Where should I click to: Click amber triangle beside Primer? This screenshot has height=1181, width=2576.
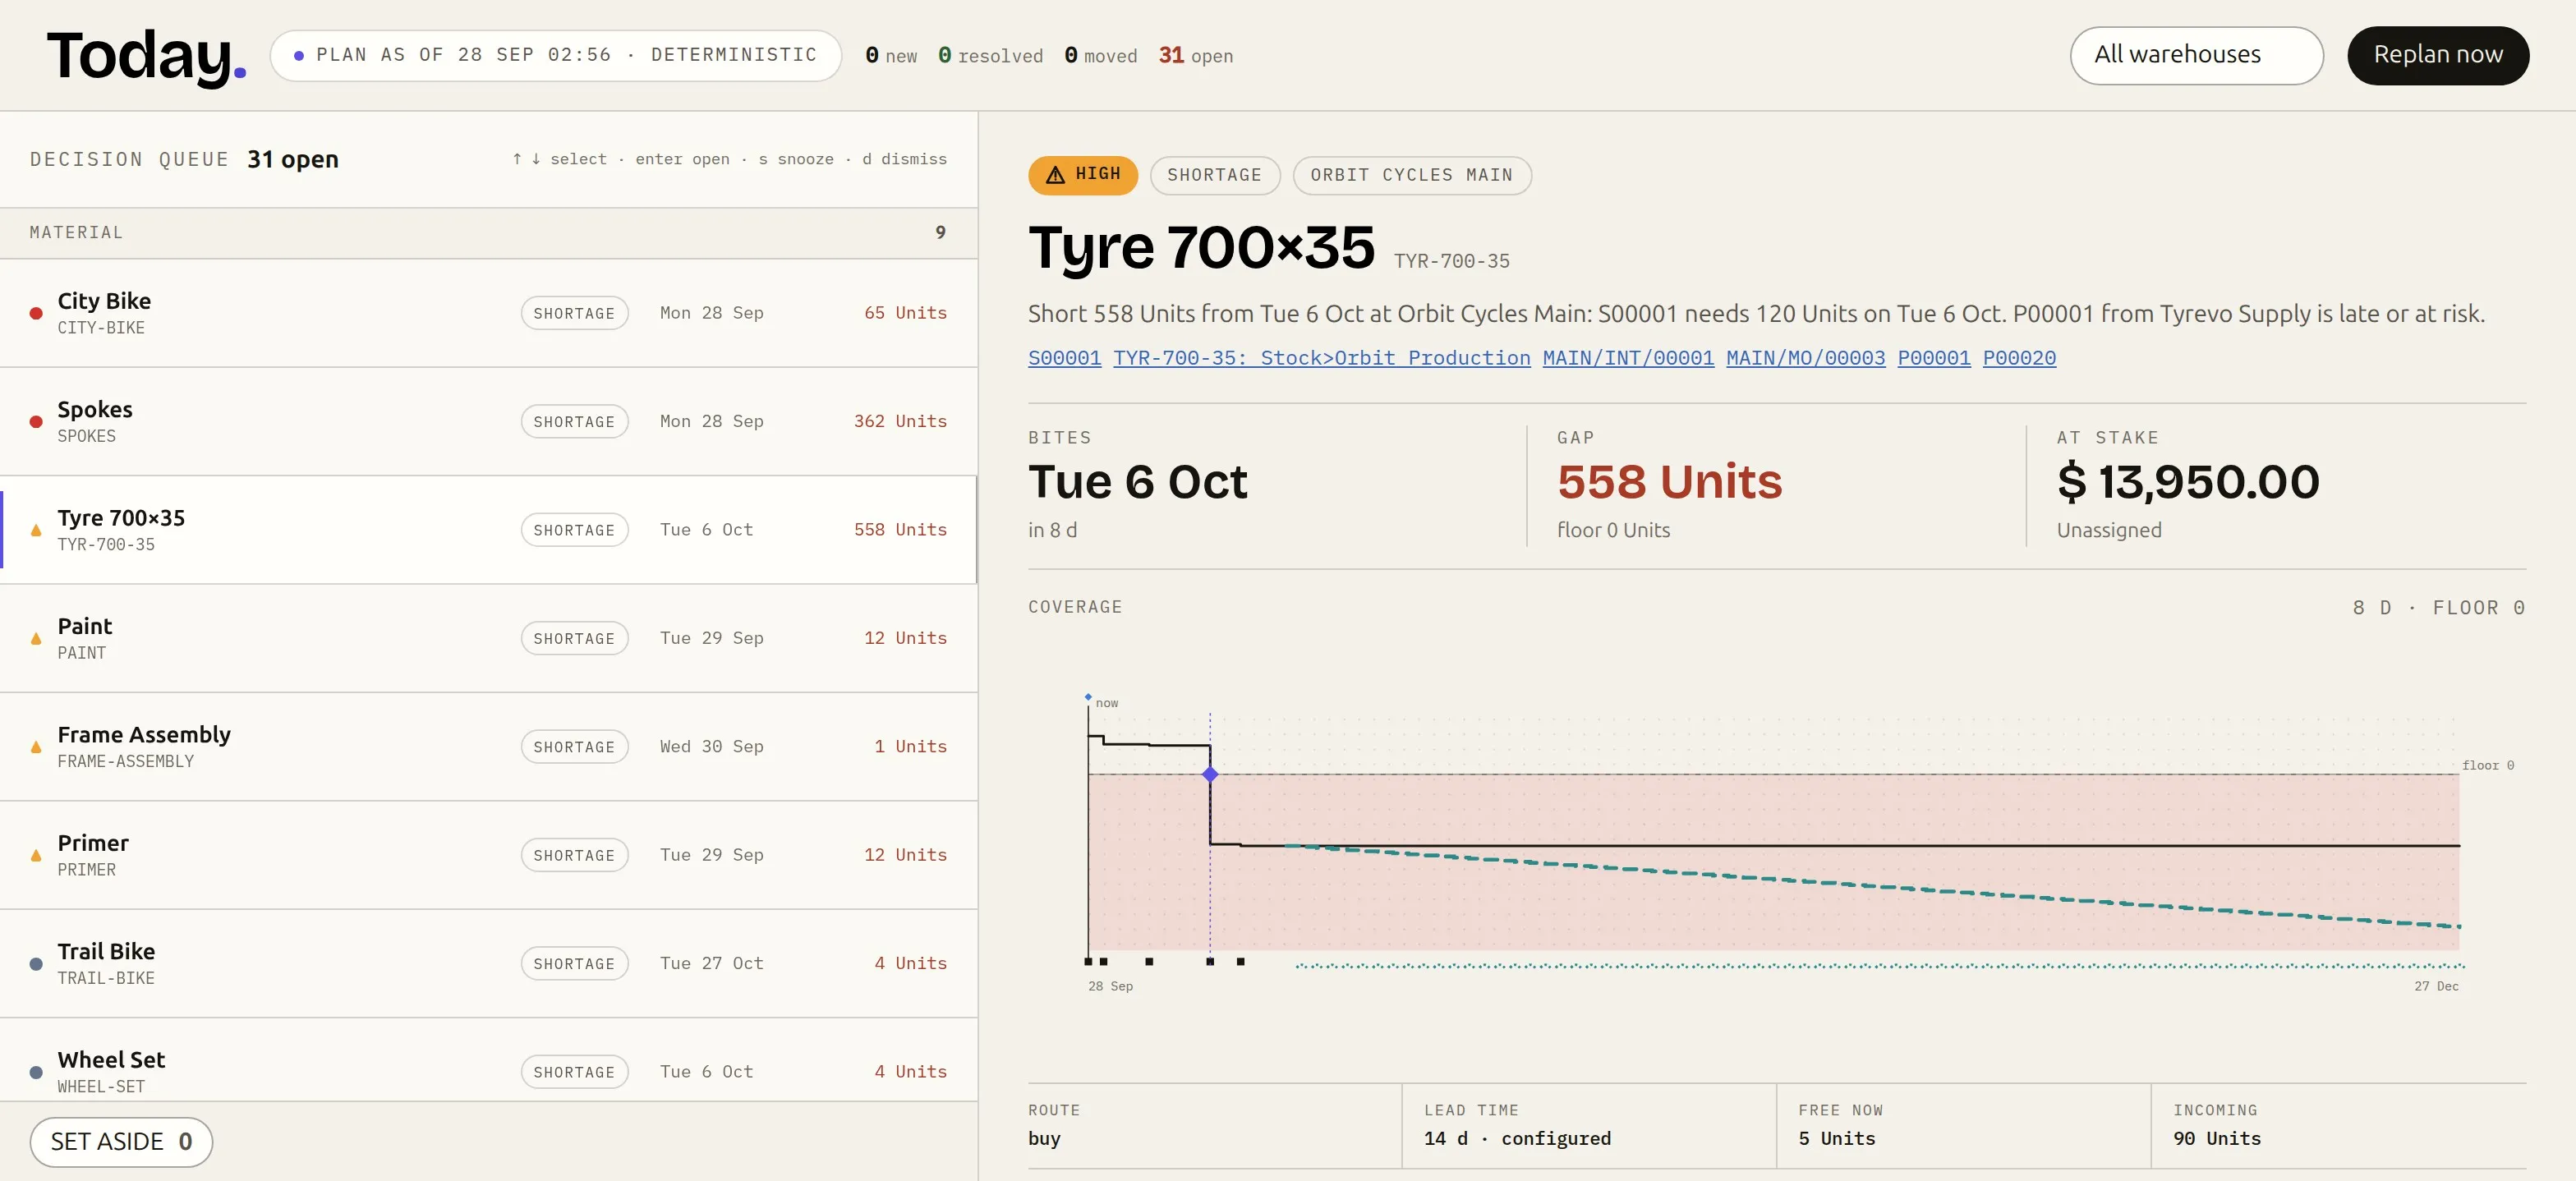click(36, 855)
